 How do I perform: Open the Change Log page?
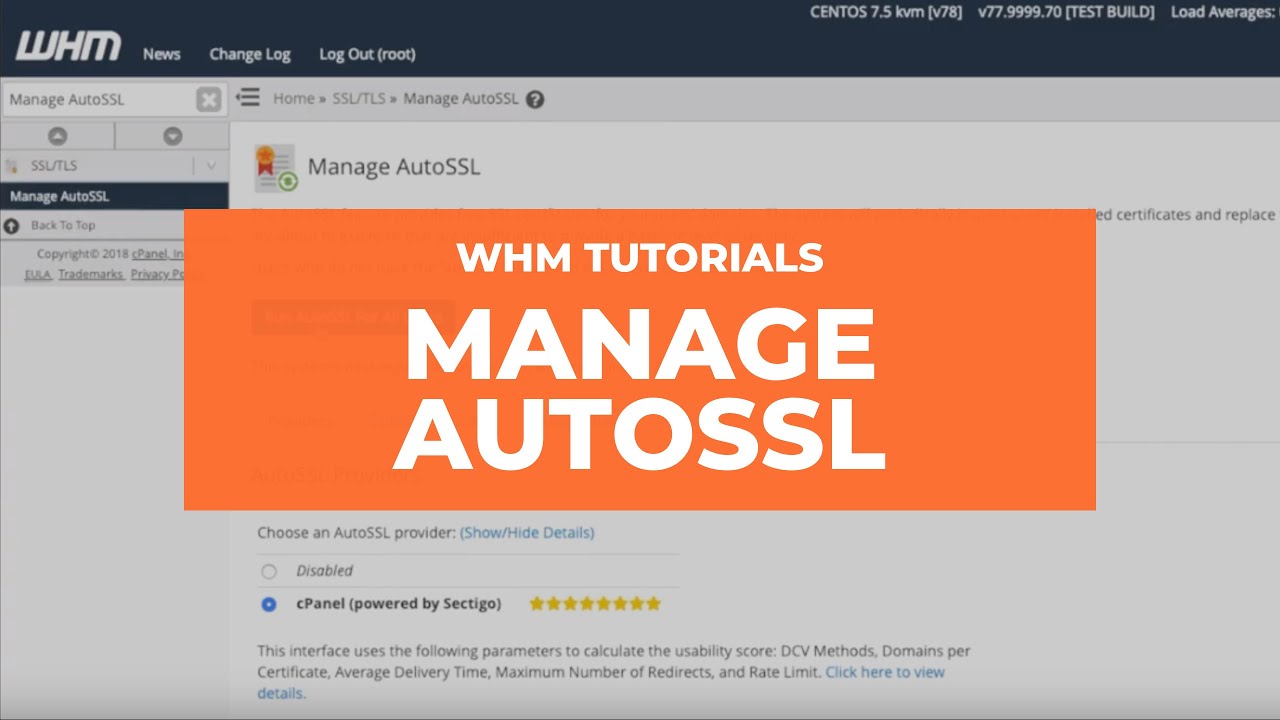250,54
